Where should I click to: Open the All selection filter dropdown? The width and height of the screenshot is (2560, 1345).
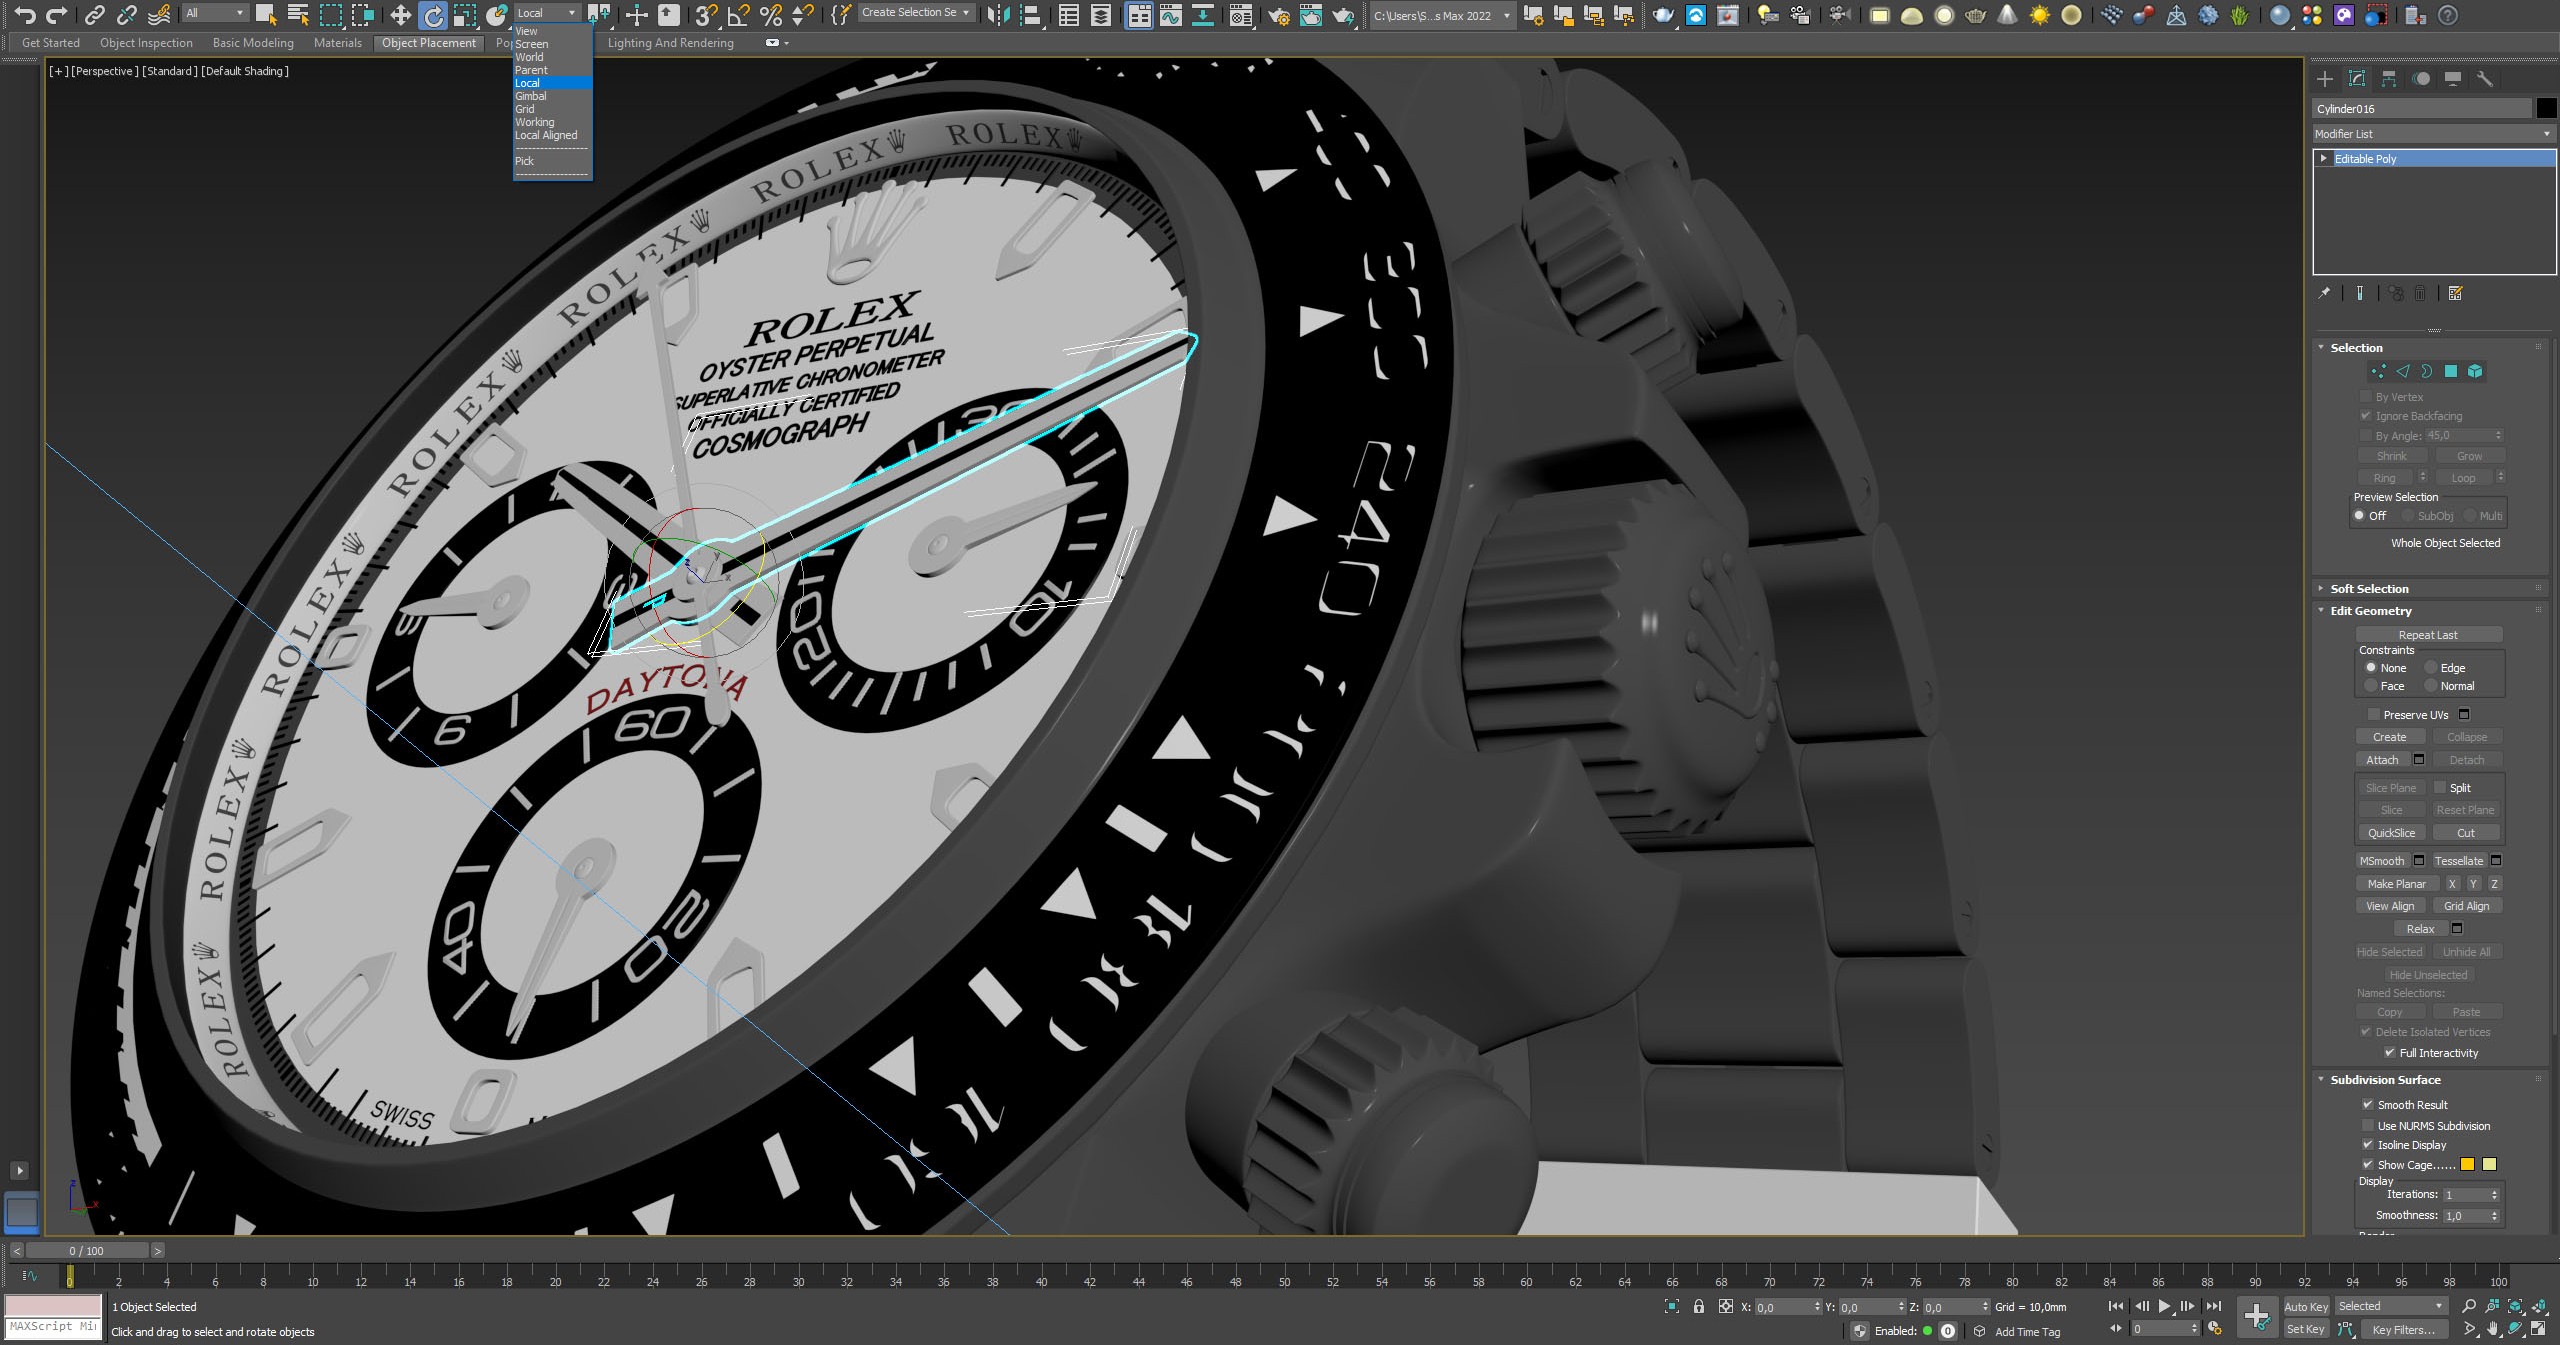click(215, 13)
